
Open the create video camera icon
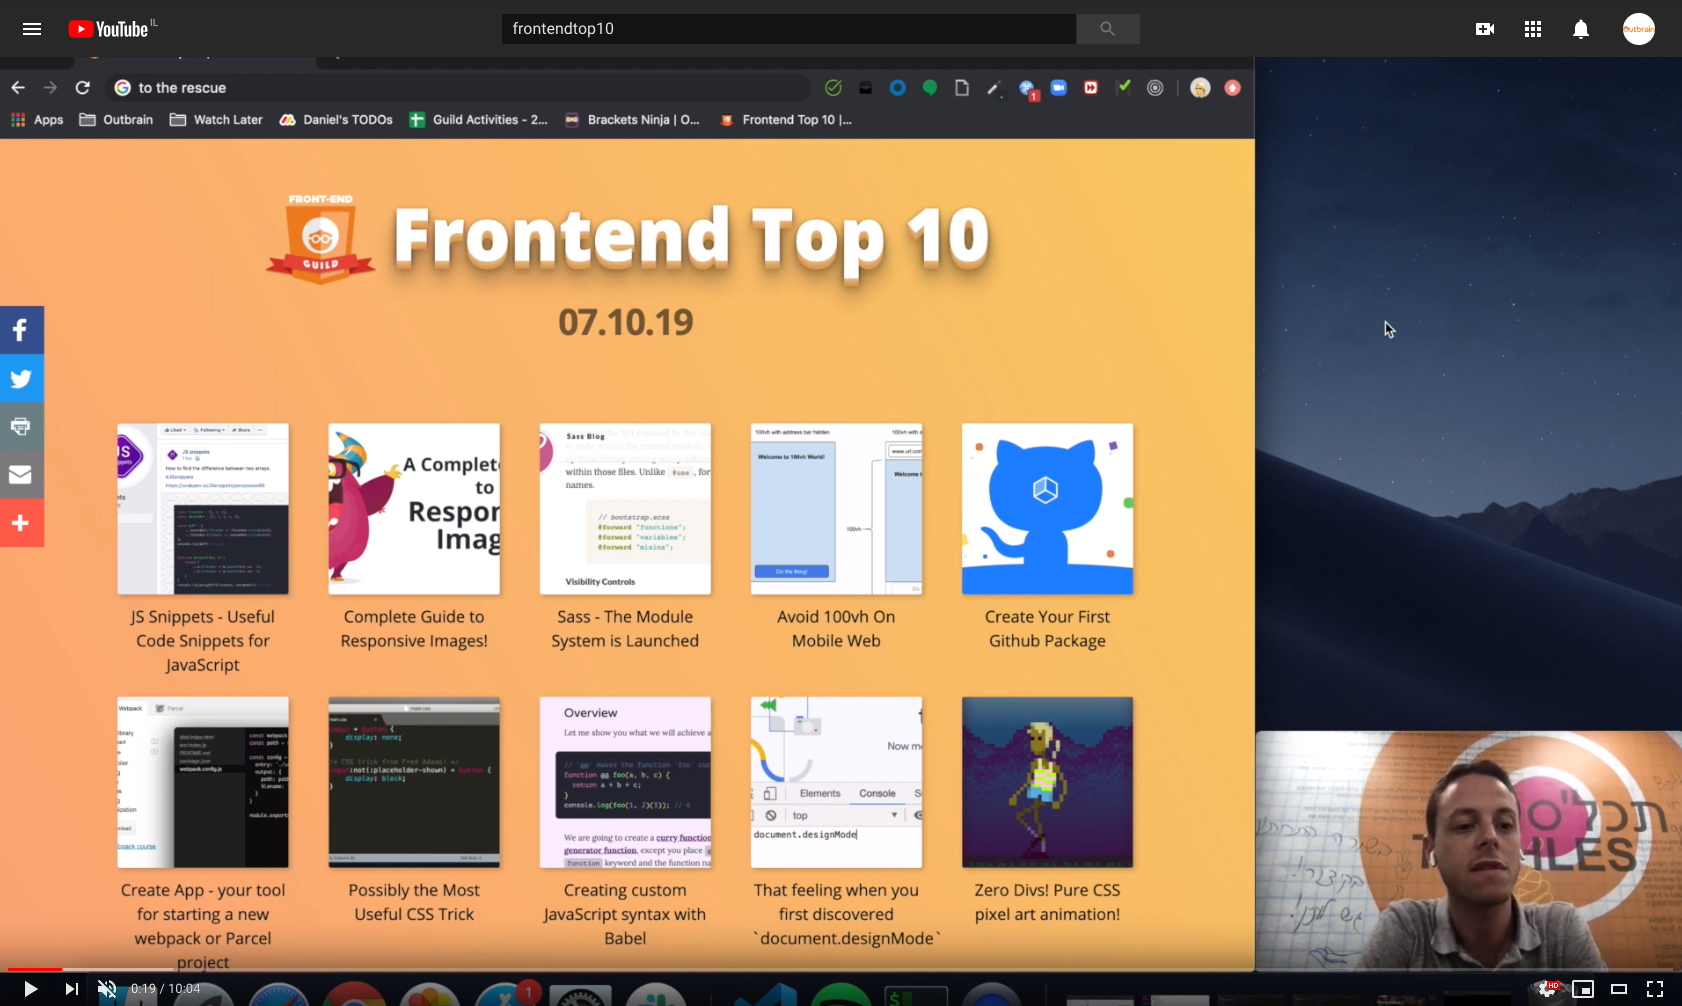(x=1485, y=29)
